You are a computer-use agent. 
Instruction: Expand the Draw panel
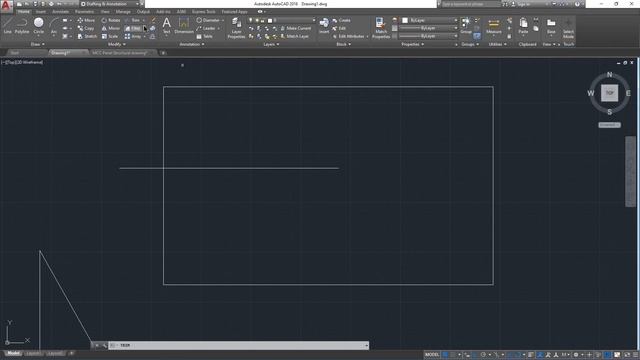(x=38, y=44)
